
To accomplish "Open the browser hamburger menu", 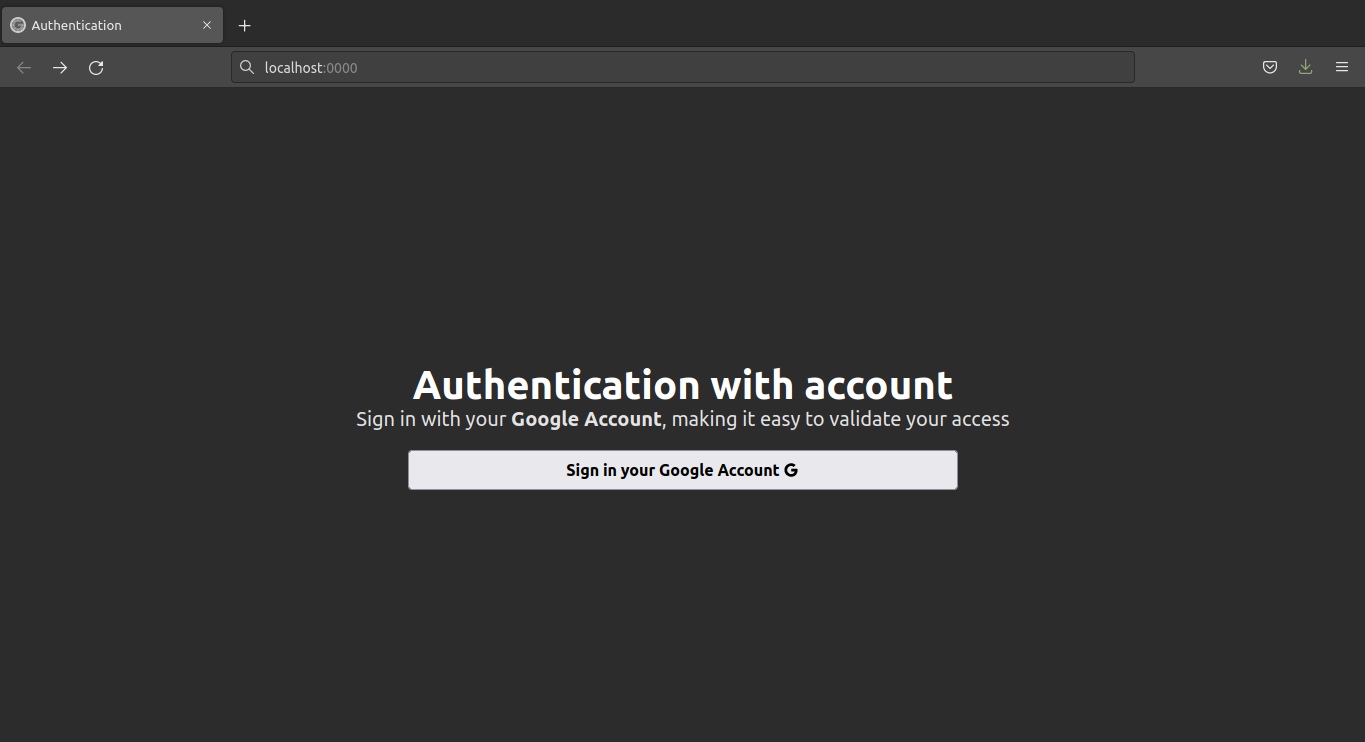I will pyautogui.click(x=1341, y=67).
